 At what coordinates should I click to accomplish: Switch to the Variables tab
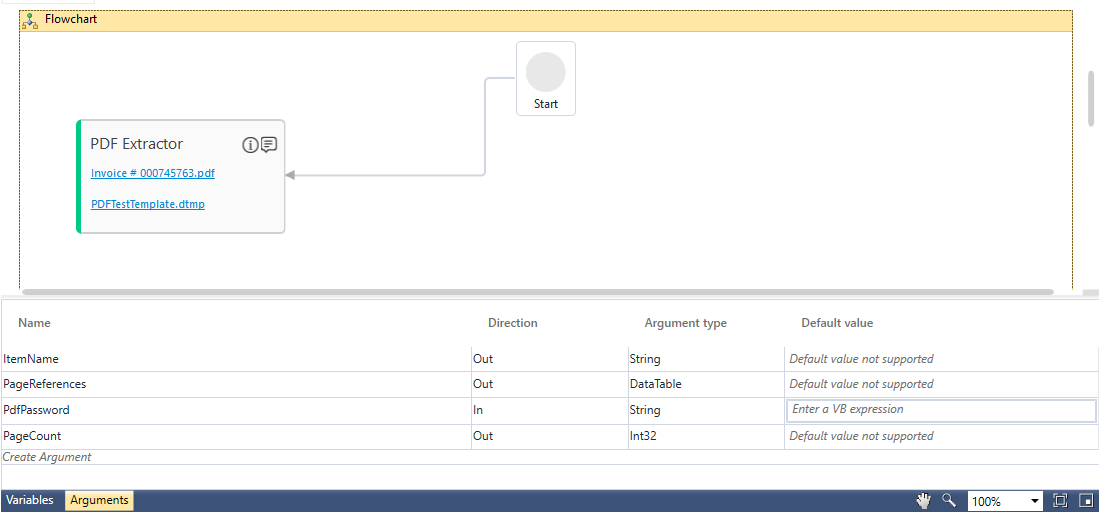pos(30,500)
